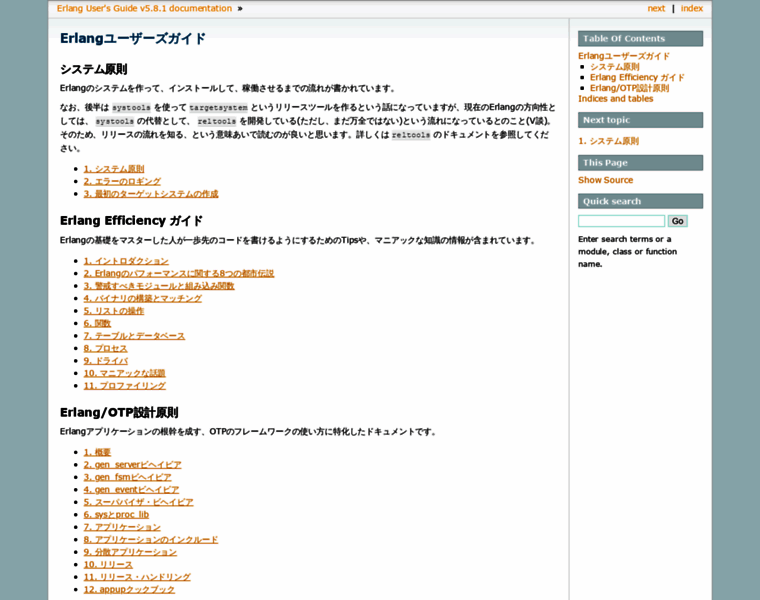Screen dimensions: 760x600
Task: Open システム原則 in the Table Of Contents sidebar
Action: (615, 67)
